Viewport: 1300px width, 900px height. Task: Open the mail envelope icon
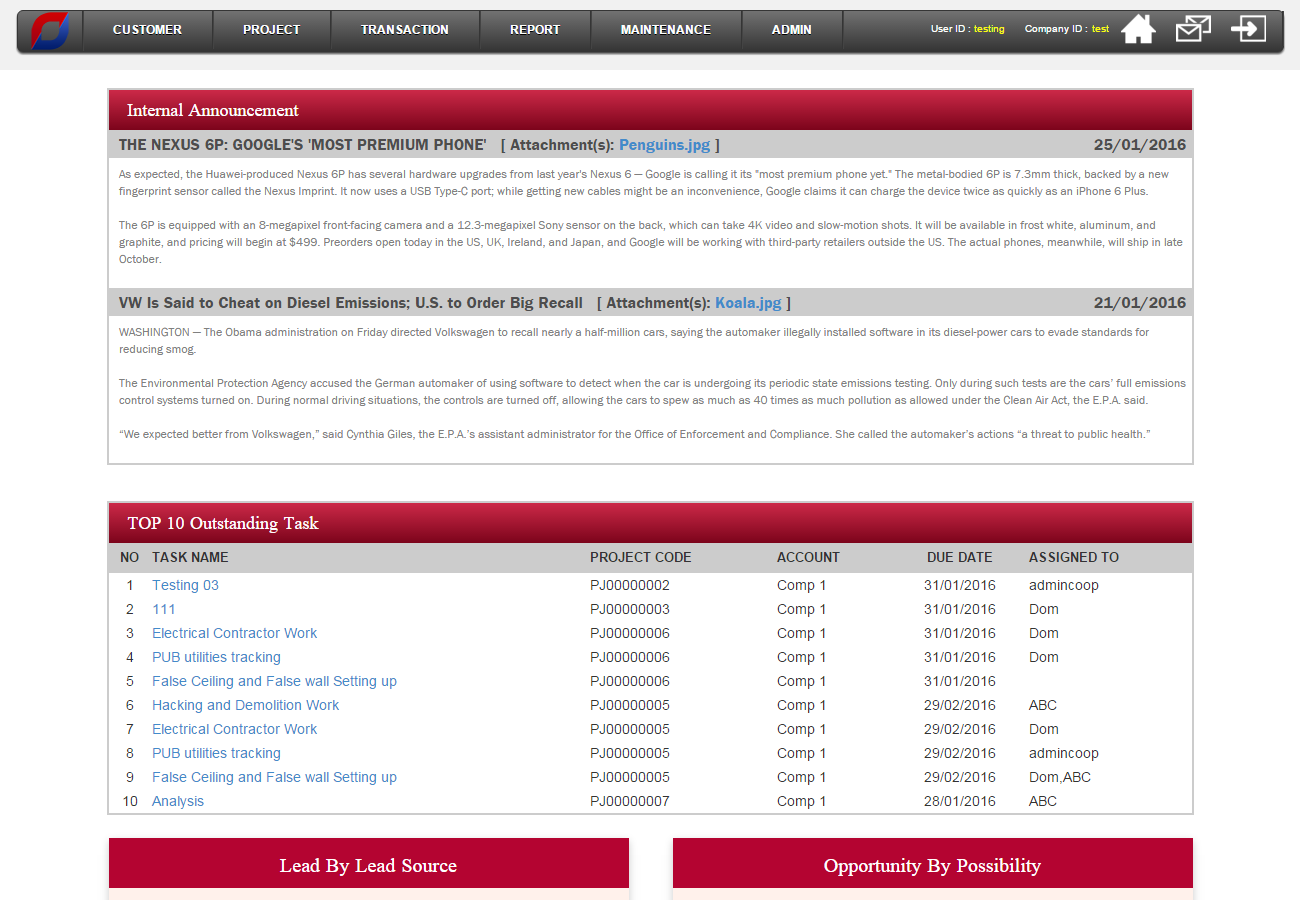(x=1193, y=29)
